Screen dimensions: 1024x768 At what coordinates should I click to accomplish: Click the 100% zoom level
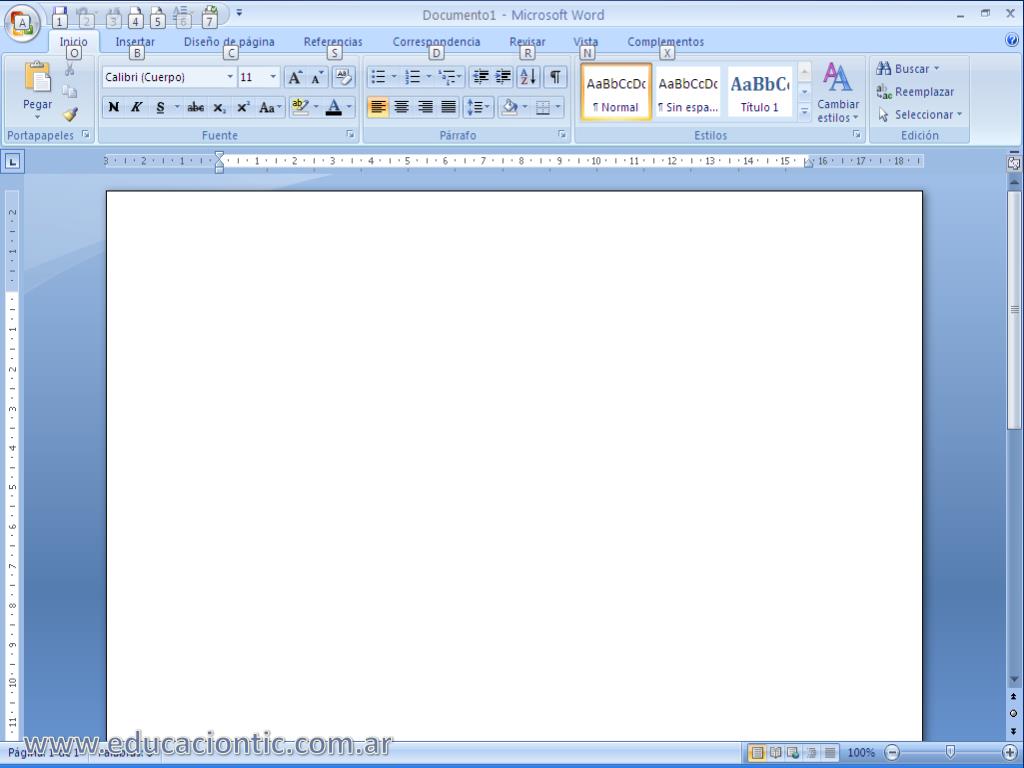(x=861, y=753)
